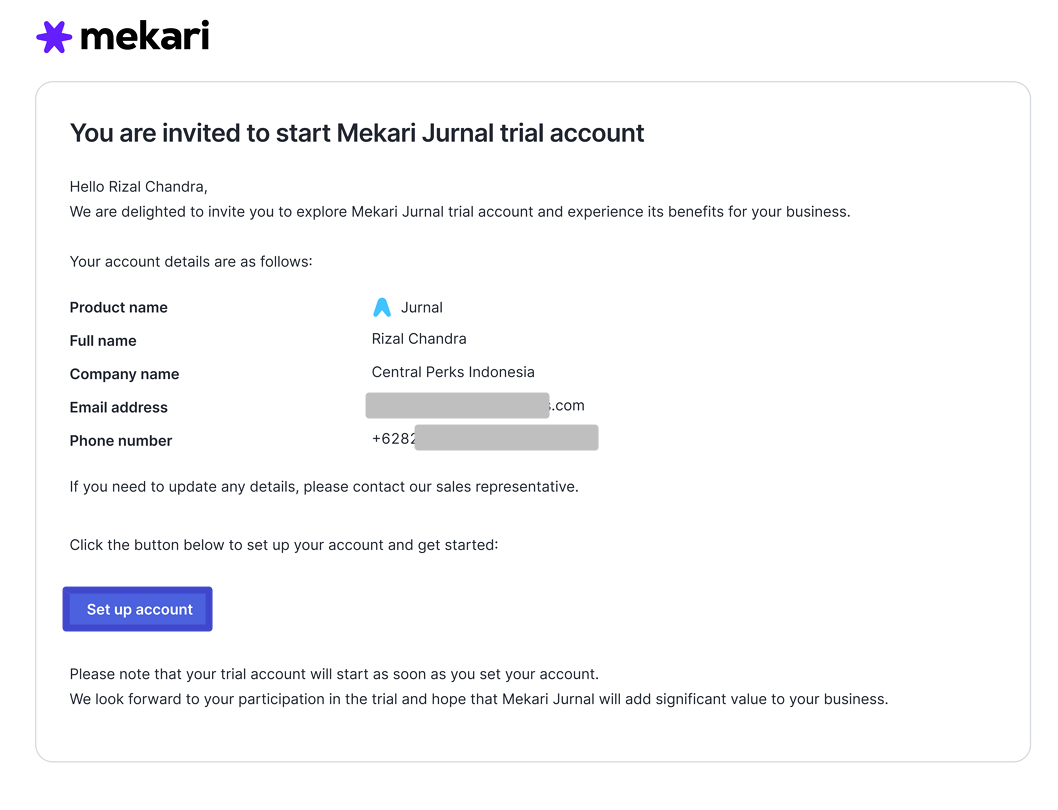Click the Jurnal product icon
The height and width of the screenshot is (810, 1058).
click(382, 307)
